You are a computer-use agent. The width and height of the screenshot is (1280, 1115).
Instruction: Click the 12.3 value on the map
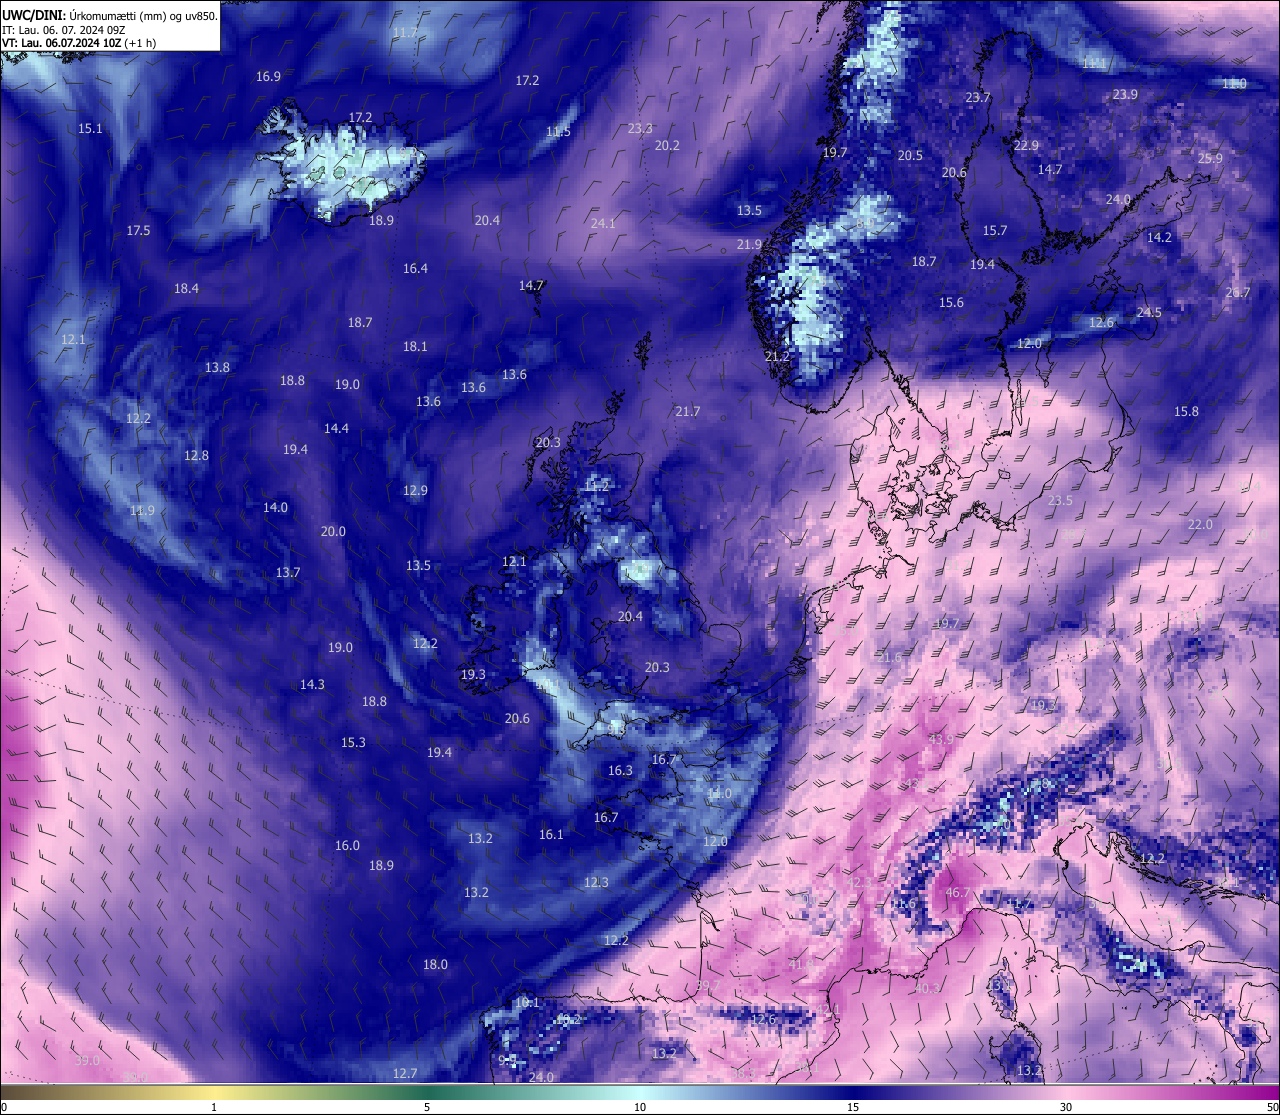point(596,882)
